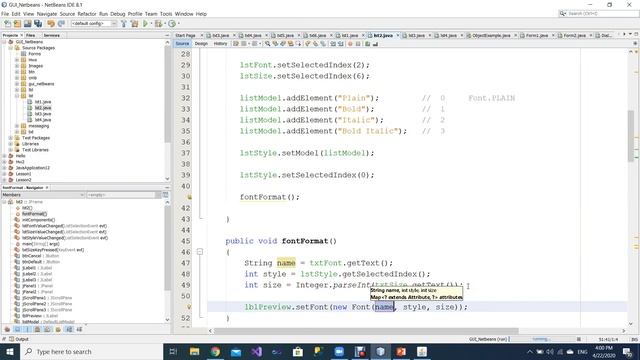Click the Open Project toolbar icon
Image resolution: width=640 pixels, height=360 pixels.
(x=27, y=24)
